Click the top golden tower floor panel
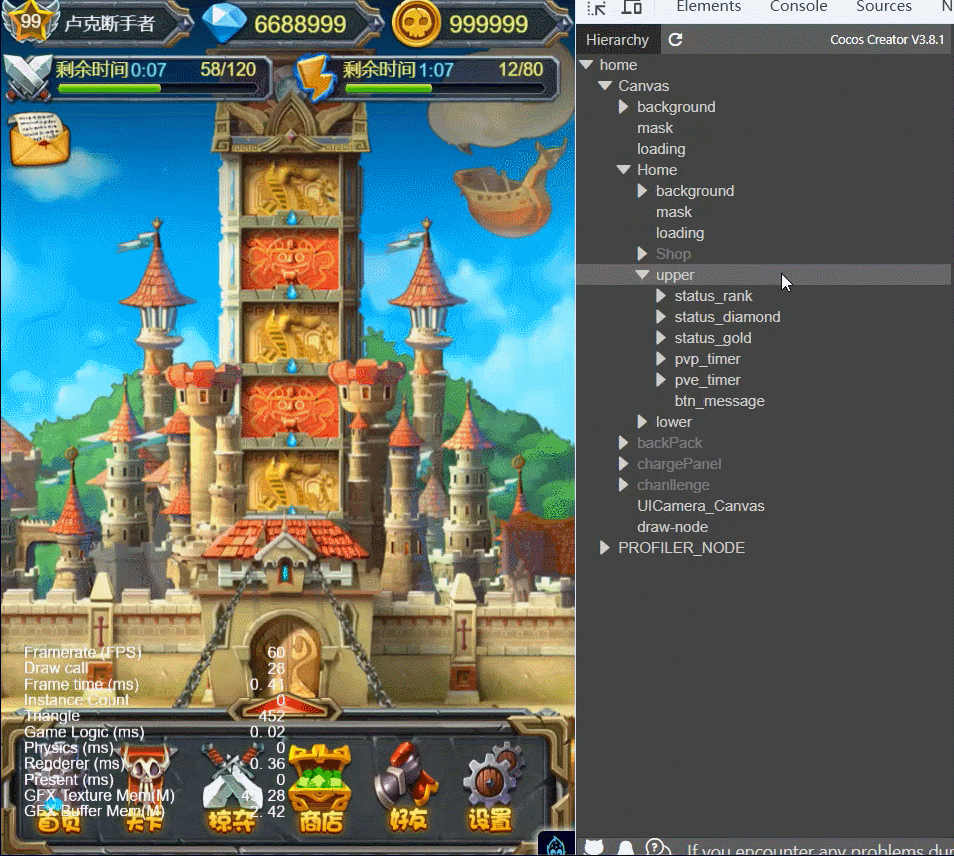Image resolution: width=954 pixels, height=856 pixels. click(291, 186)
